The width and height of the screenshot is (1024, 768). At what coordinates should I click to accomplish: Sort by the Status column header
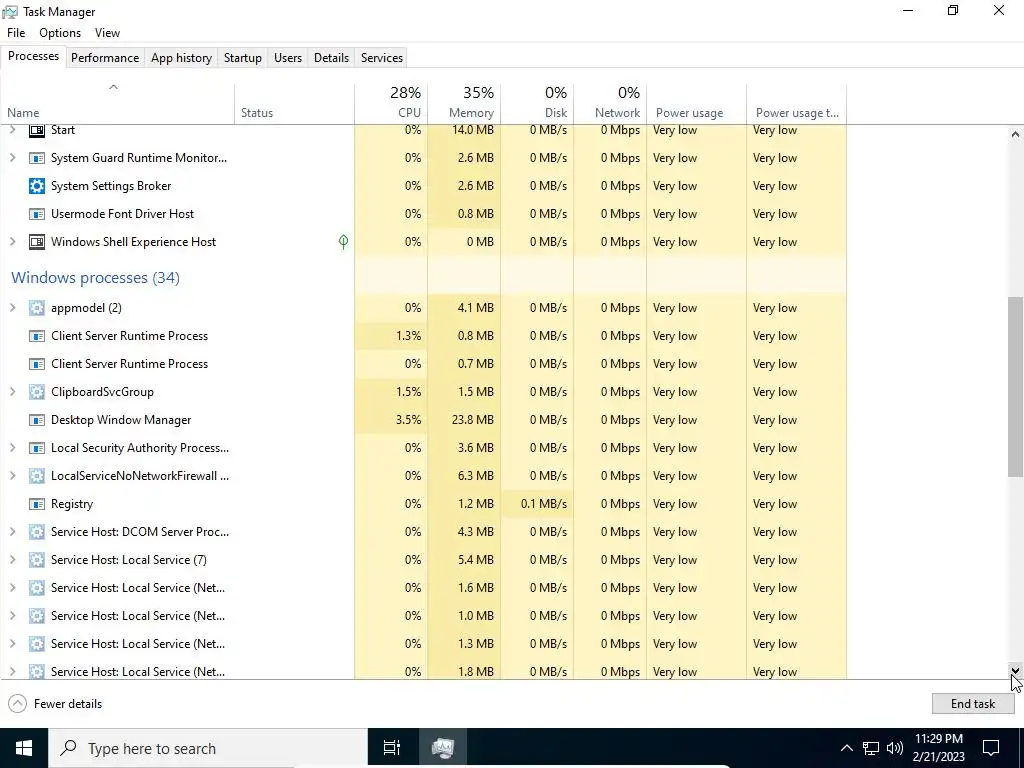point(295,103)
